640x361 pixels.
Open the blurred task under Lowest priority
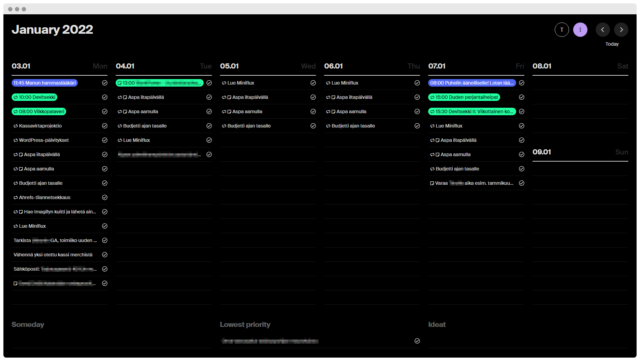pyautogui.click(x=270, y=341)
